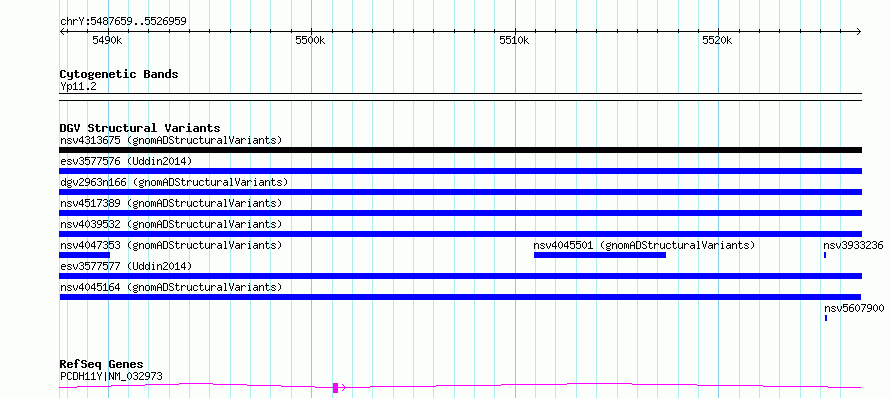Open variant label esv3577576 (Uddin2014)
Image resolution: width=890 pixels, height=398 pixels.
[x=126, y=161]
